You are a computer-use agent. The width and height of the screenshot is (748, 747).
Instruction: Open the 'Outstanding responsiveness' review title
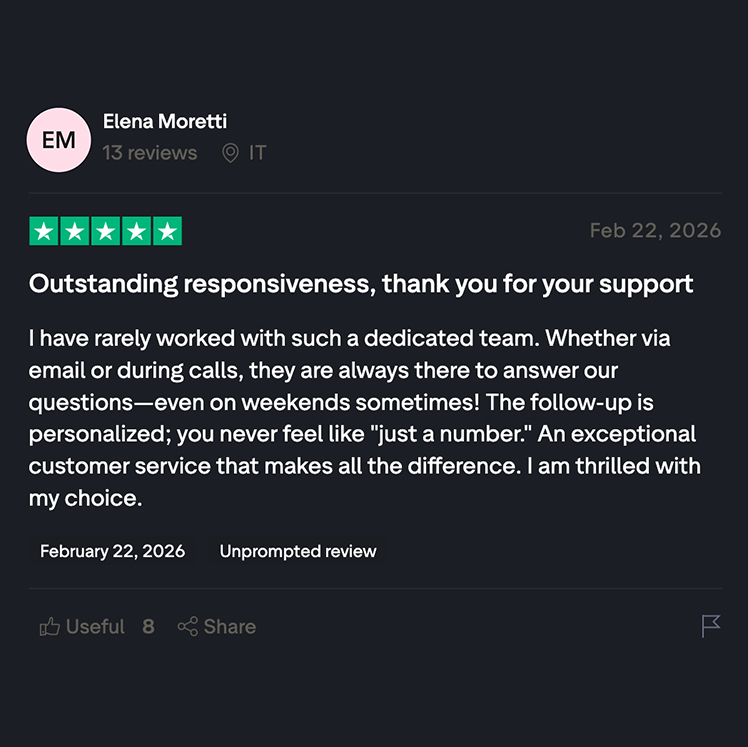tap(361, 284)
